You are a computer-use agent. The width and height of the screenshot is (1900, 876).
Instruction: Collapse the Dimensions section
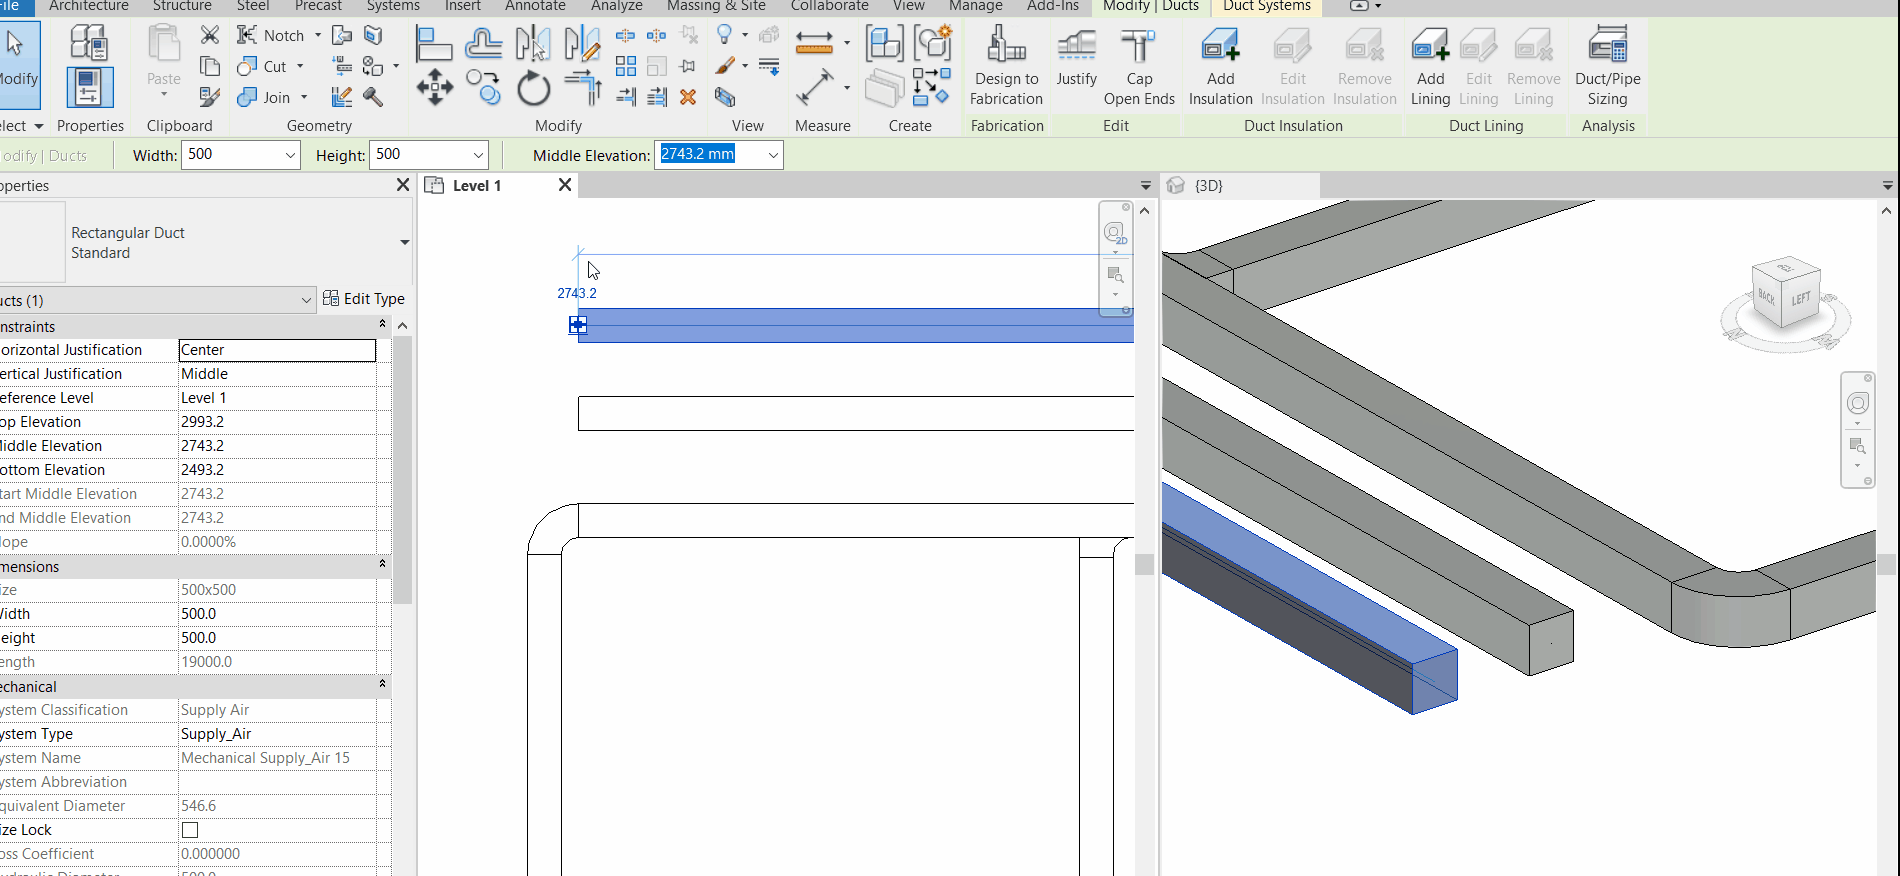pyautogui.click(x=382, y=564)
